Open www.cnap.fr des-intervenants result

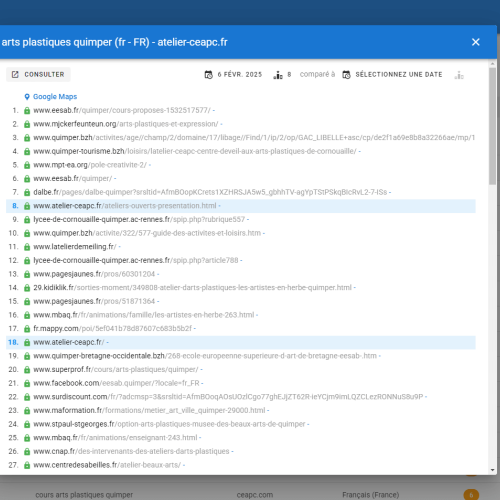(131, 451)
